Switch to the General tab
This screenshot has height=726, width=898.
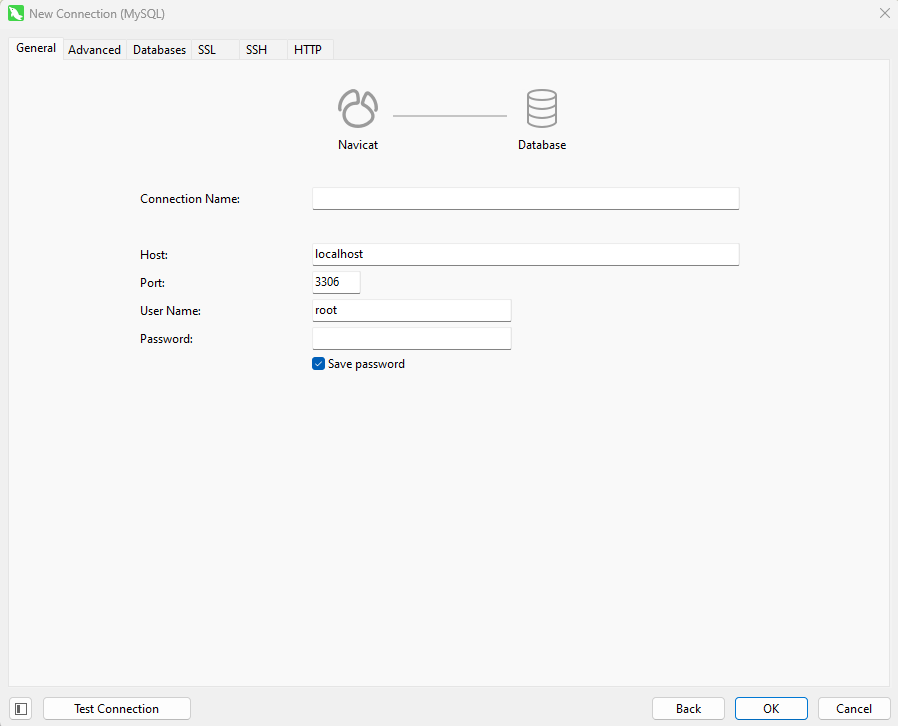(36, 48)
